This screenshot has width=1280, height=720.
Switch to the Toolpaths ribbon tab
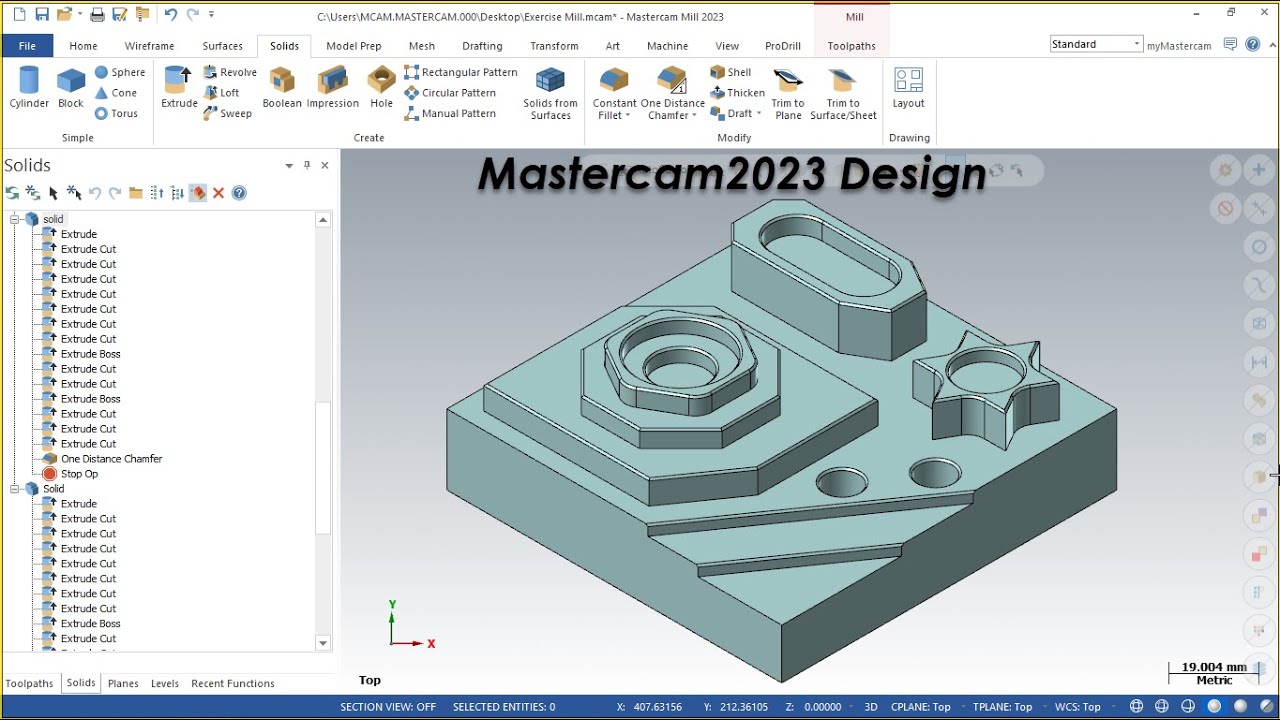point(851,46)
